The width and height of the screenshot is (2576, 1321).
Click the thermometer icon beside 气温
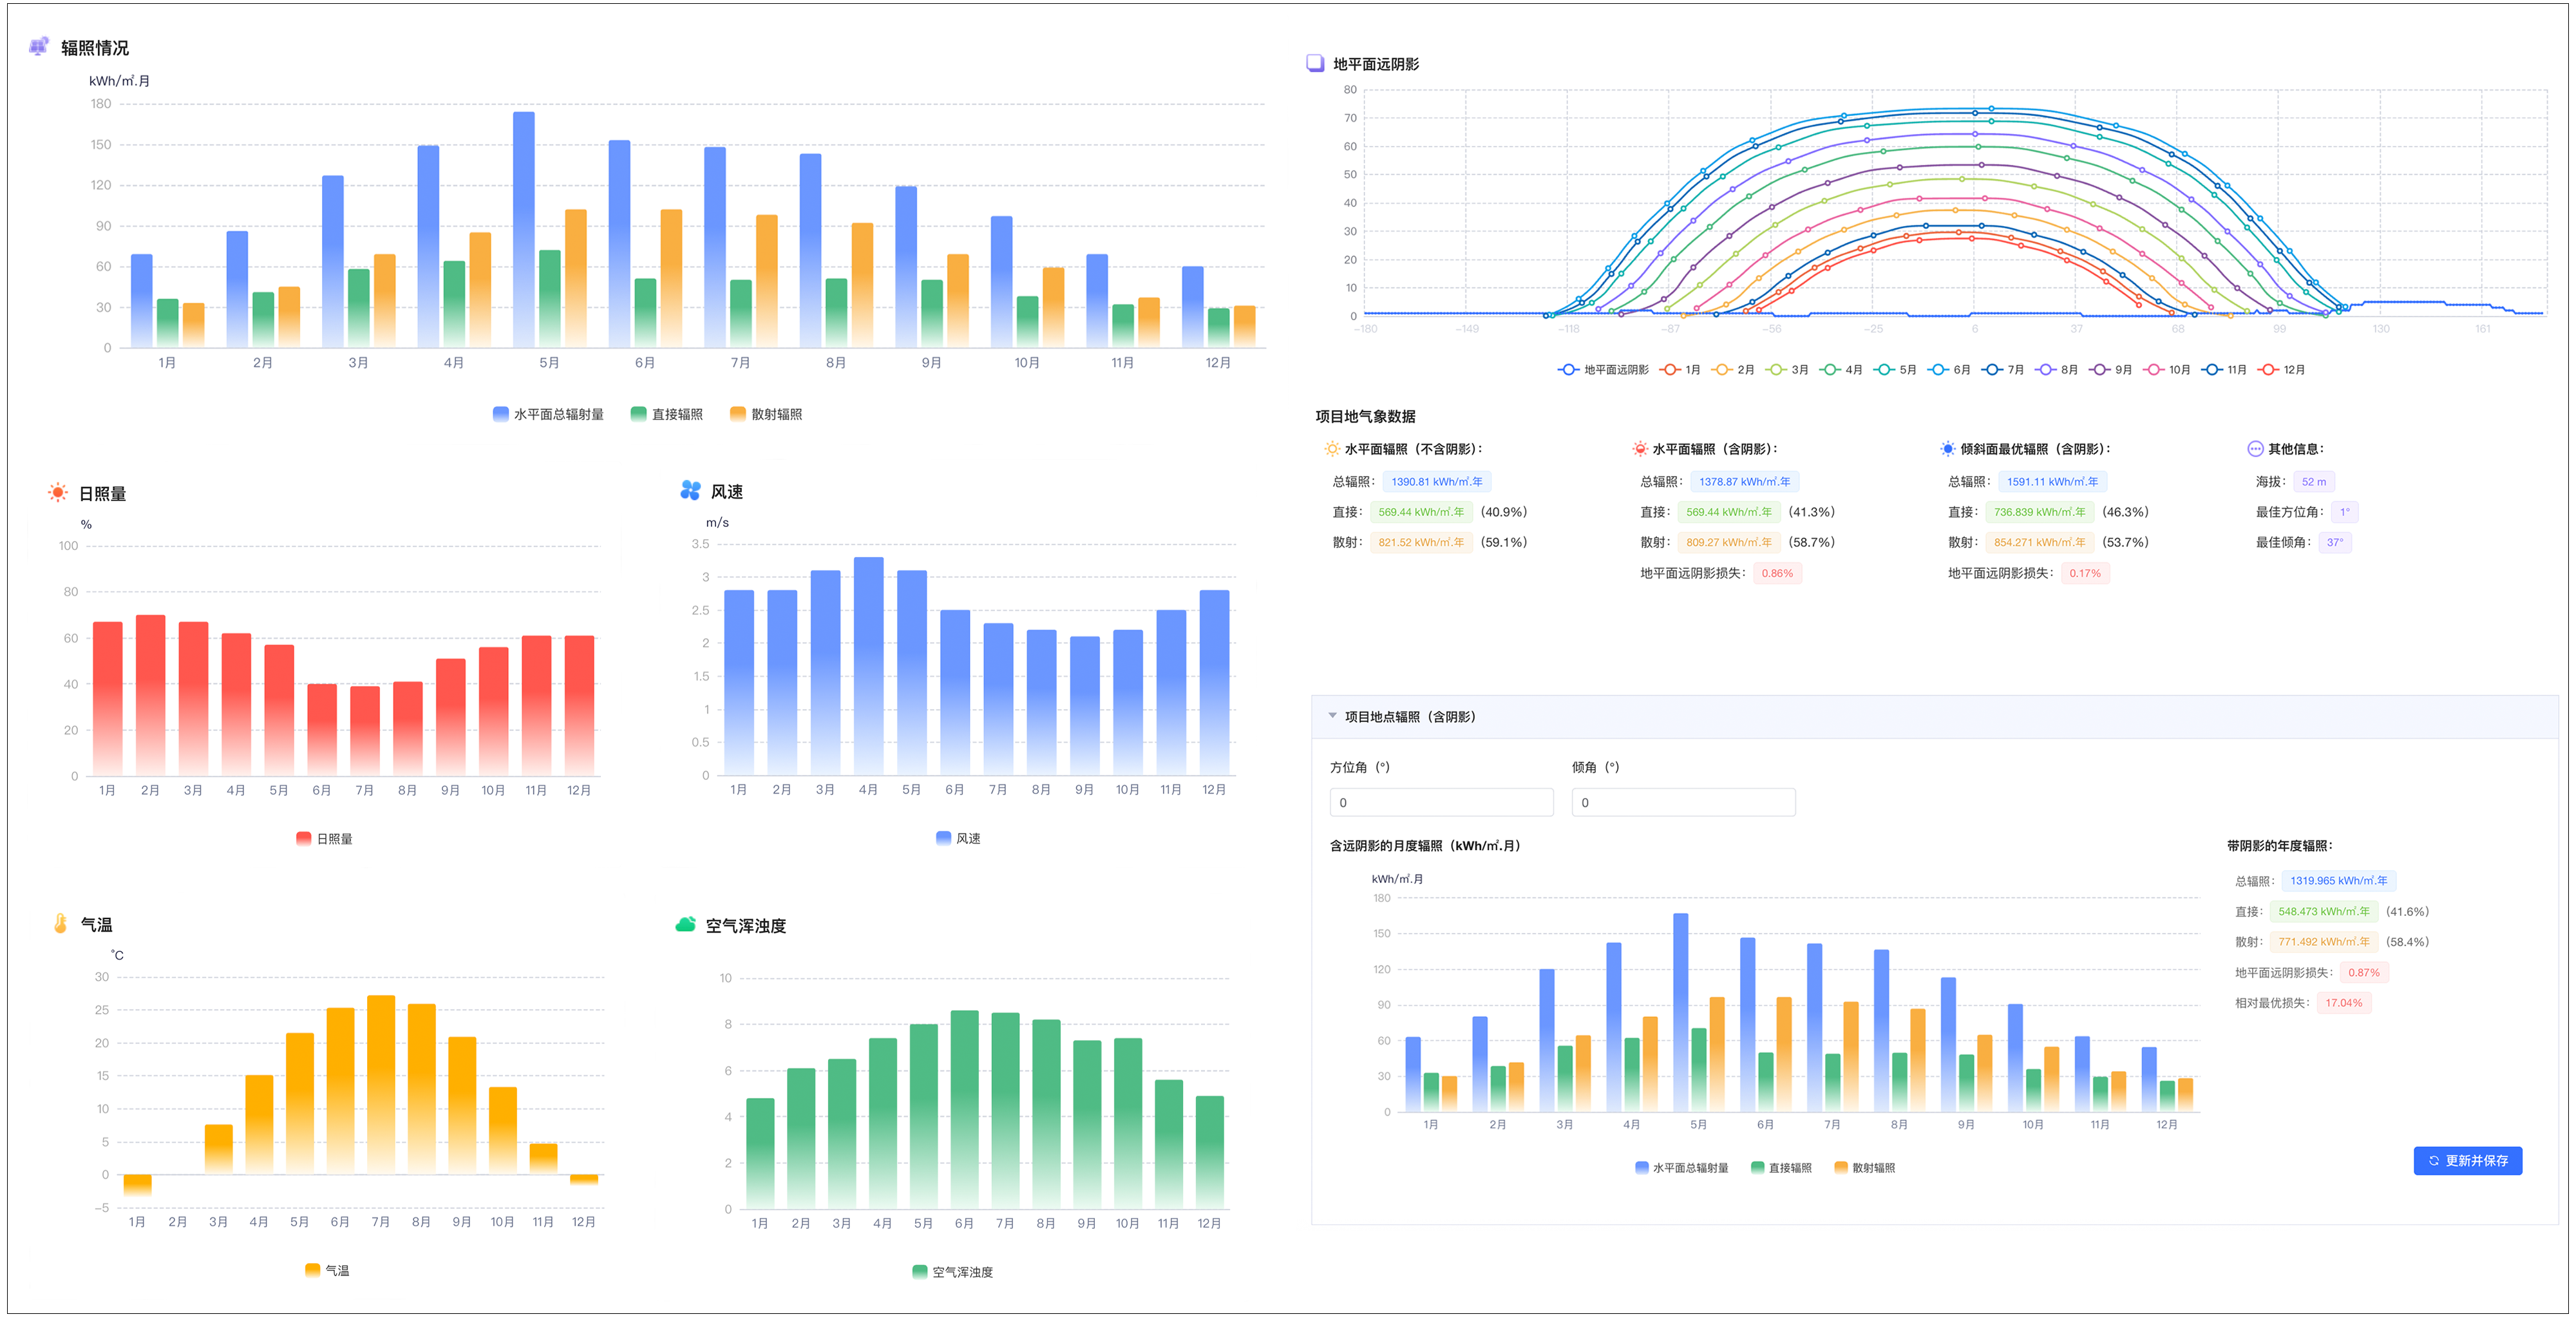point(60,924)
